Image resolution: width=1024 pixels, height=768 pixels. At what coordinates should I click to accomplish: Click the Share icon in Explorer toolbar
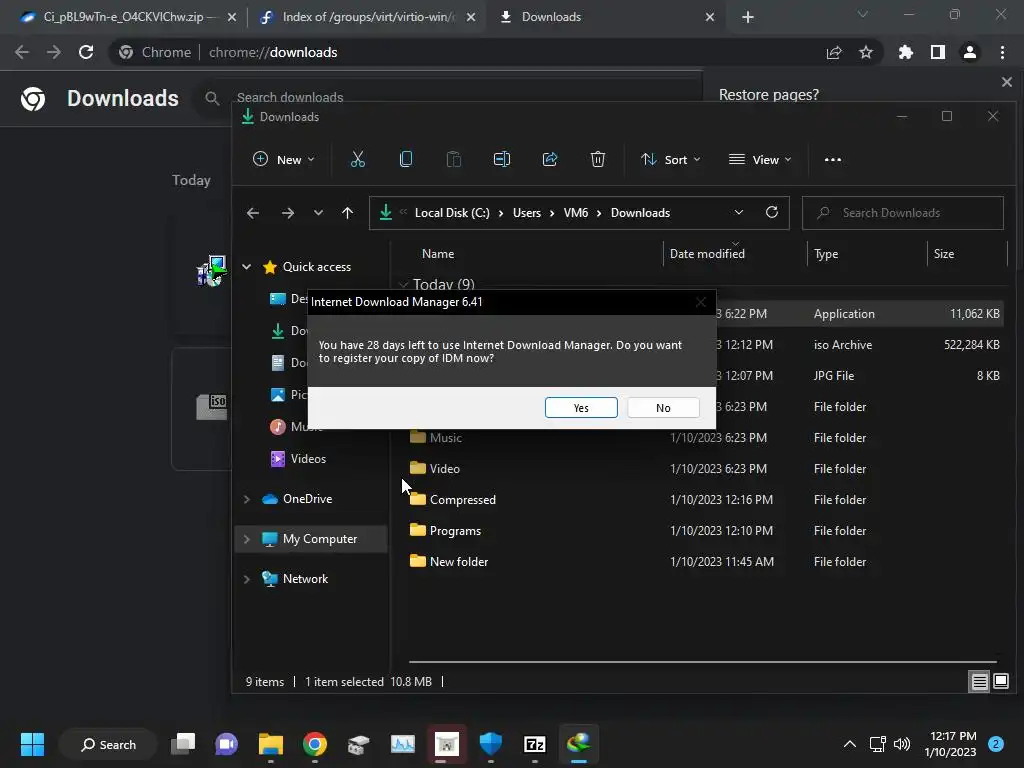pyautogui.click(x=550, y=159)
